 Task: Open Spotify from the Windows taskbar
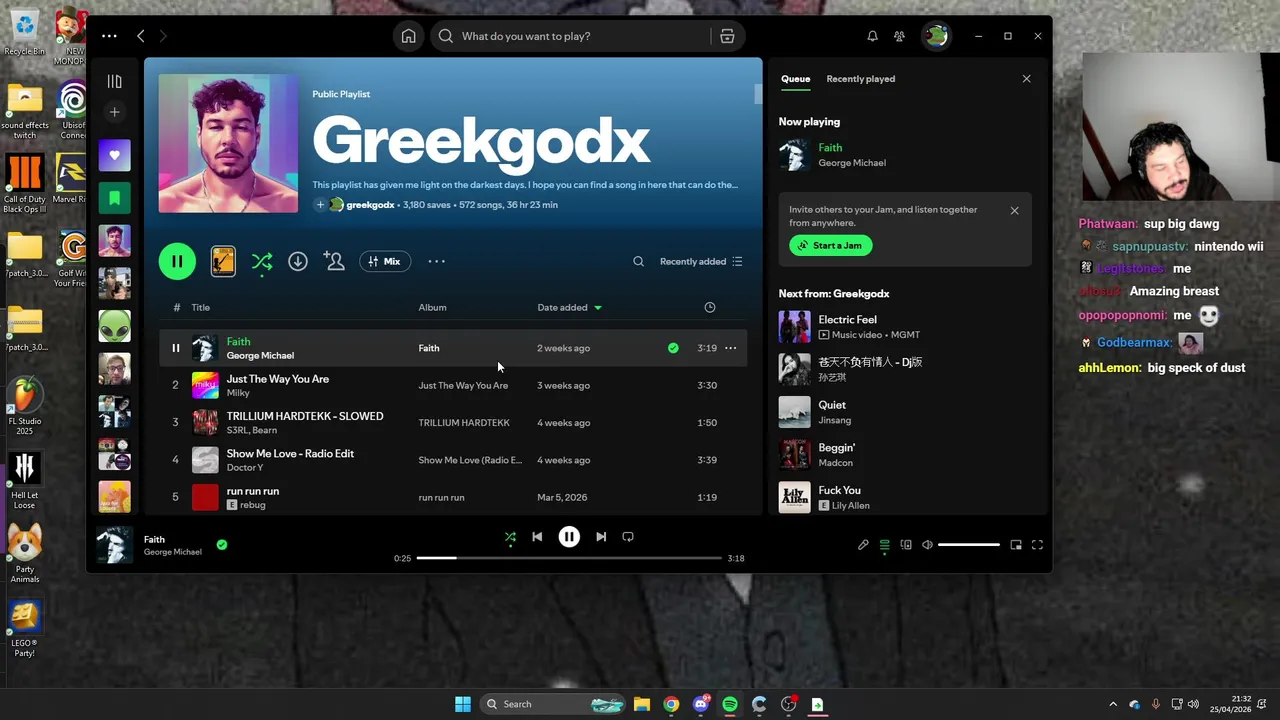tap(730, 704)
